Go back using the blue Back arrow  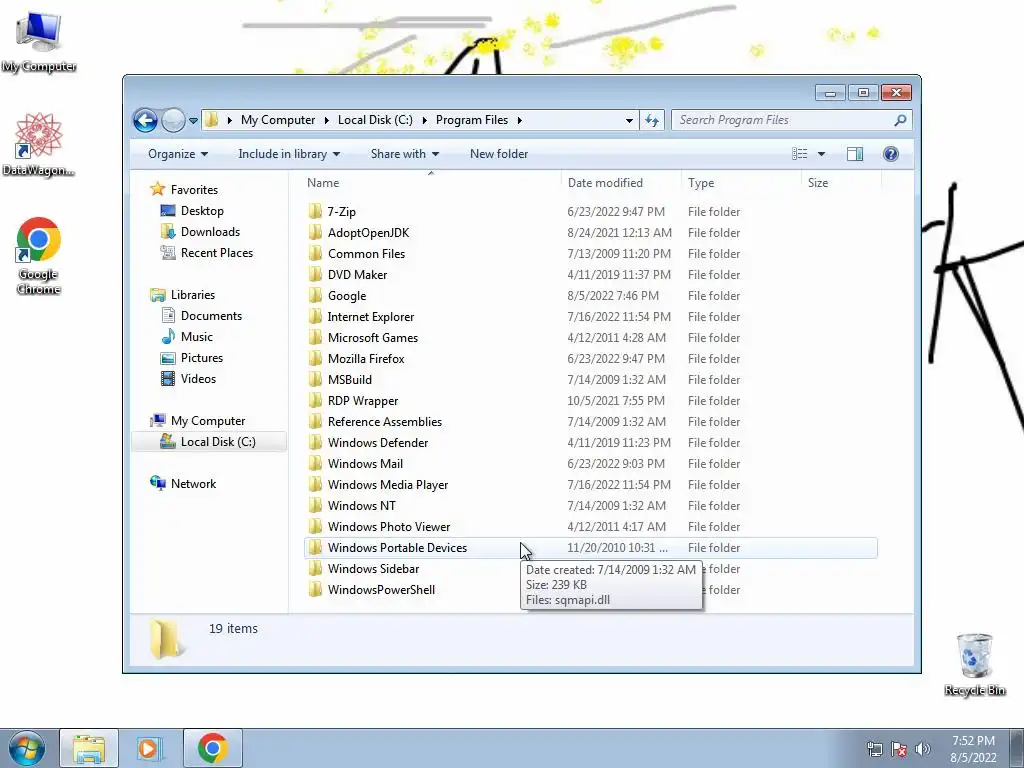[x=145, y=120]
